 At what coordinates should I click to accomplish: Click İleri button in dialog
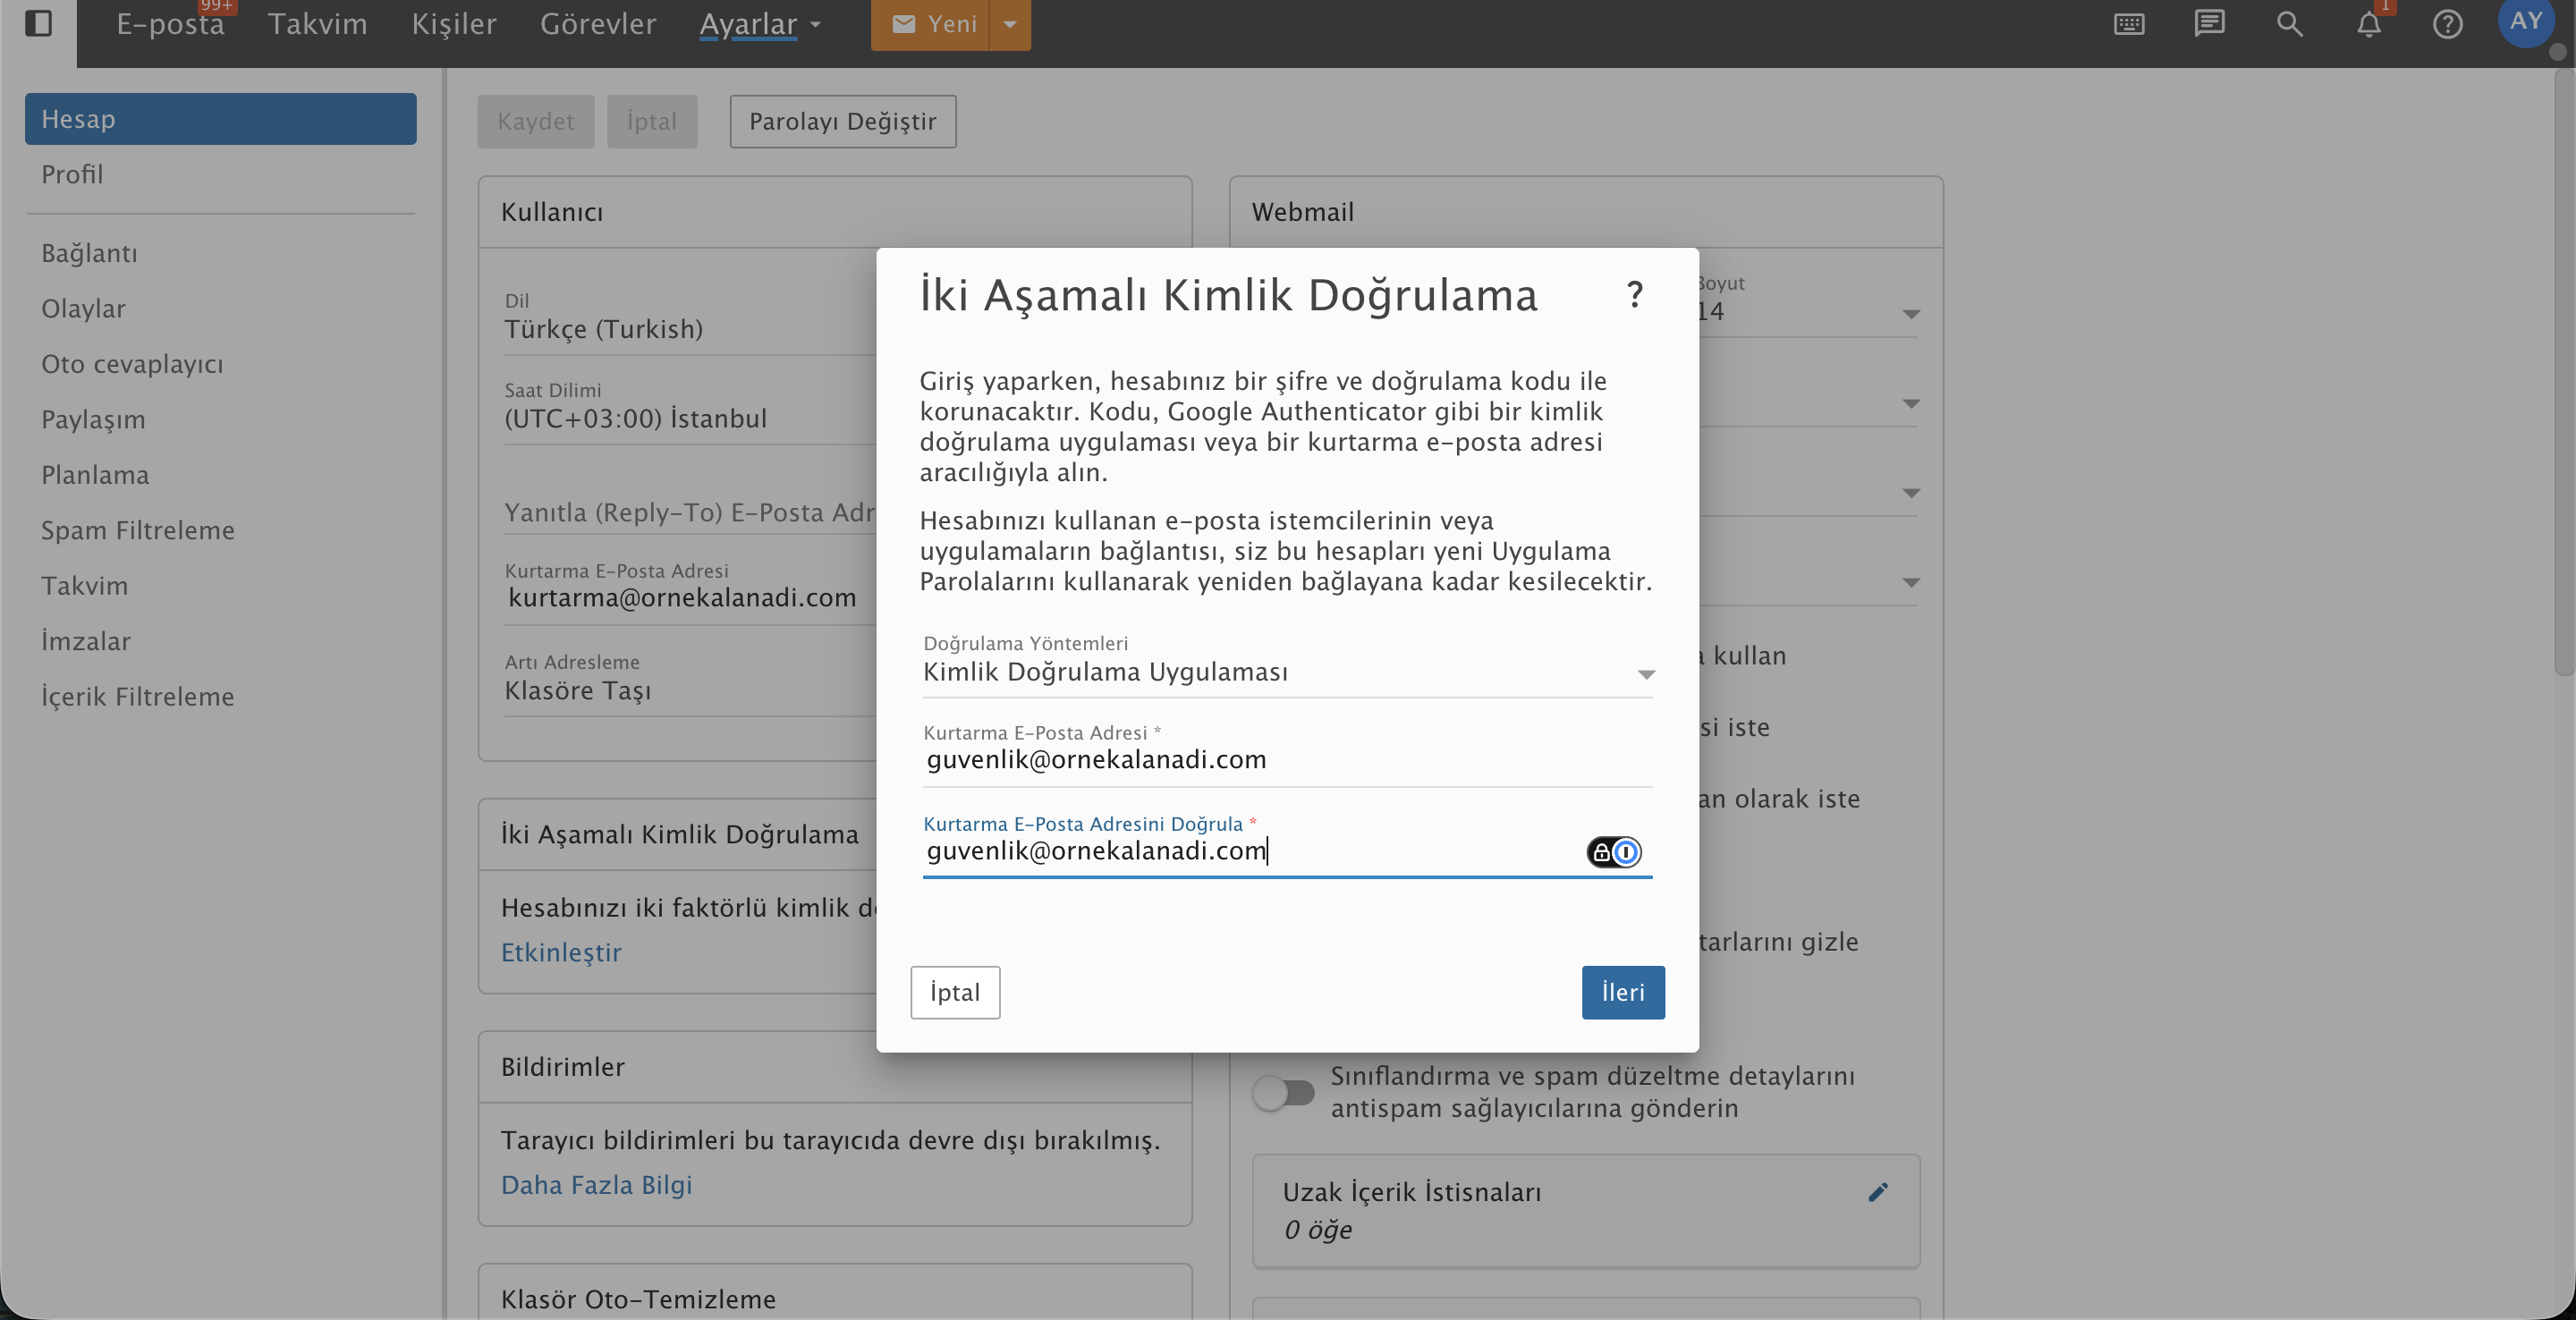pos(1622,992)
